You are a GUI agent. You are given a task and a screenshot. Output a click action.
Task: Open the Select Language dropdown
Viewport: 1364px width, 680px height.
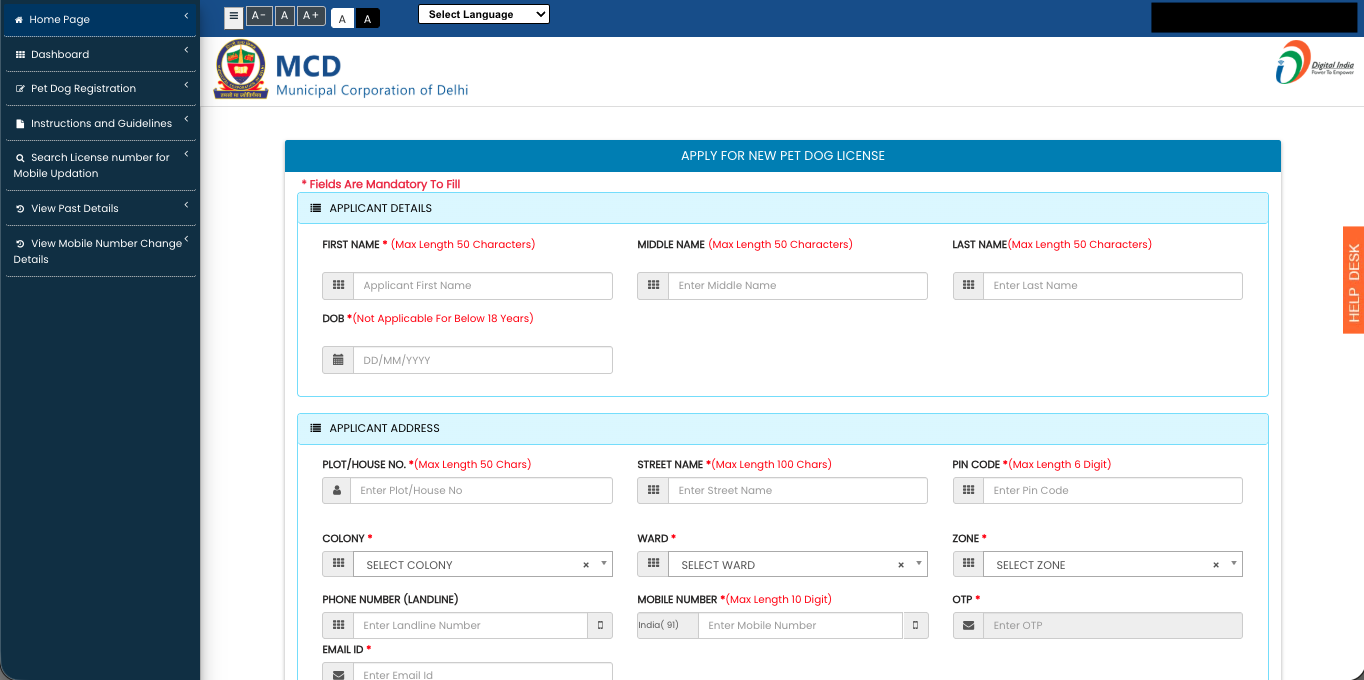[x=484, y=14]
